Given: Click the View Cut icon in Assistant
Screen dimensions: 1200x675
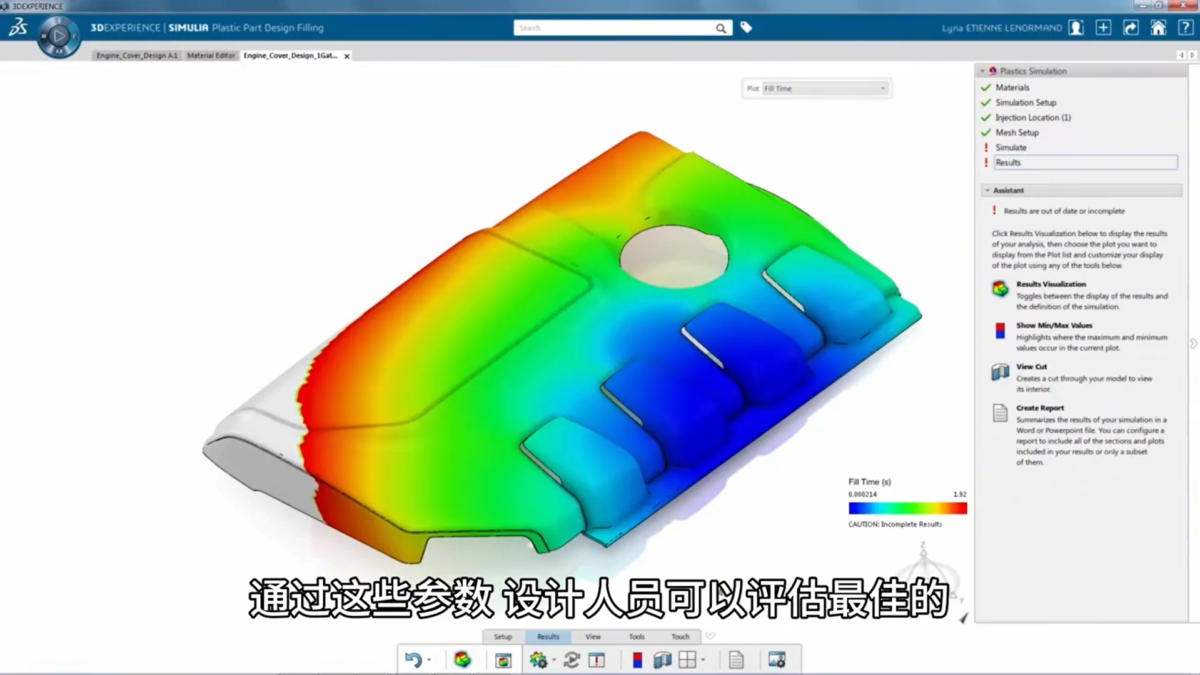Looking at the screenshot, I should (1000, 372).
